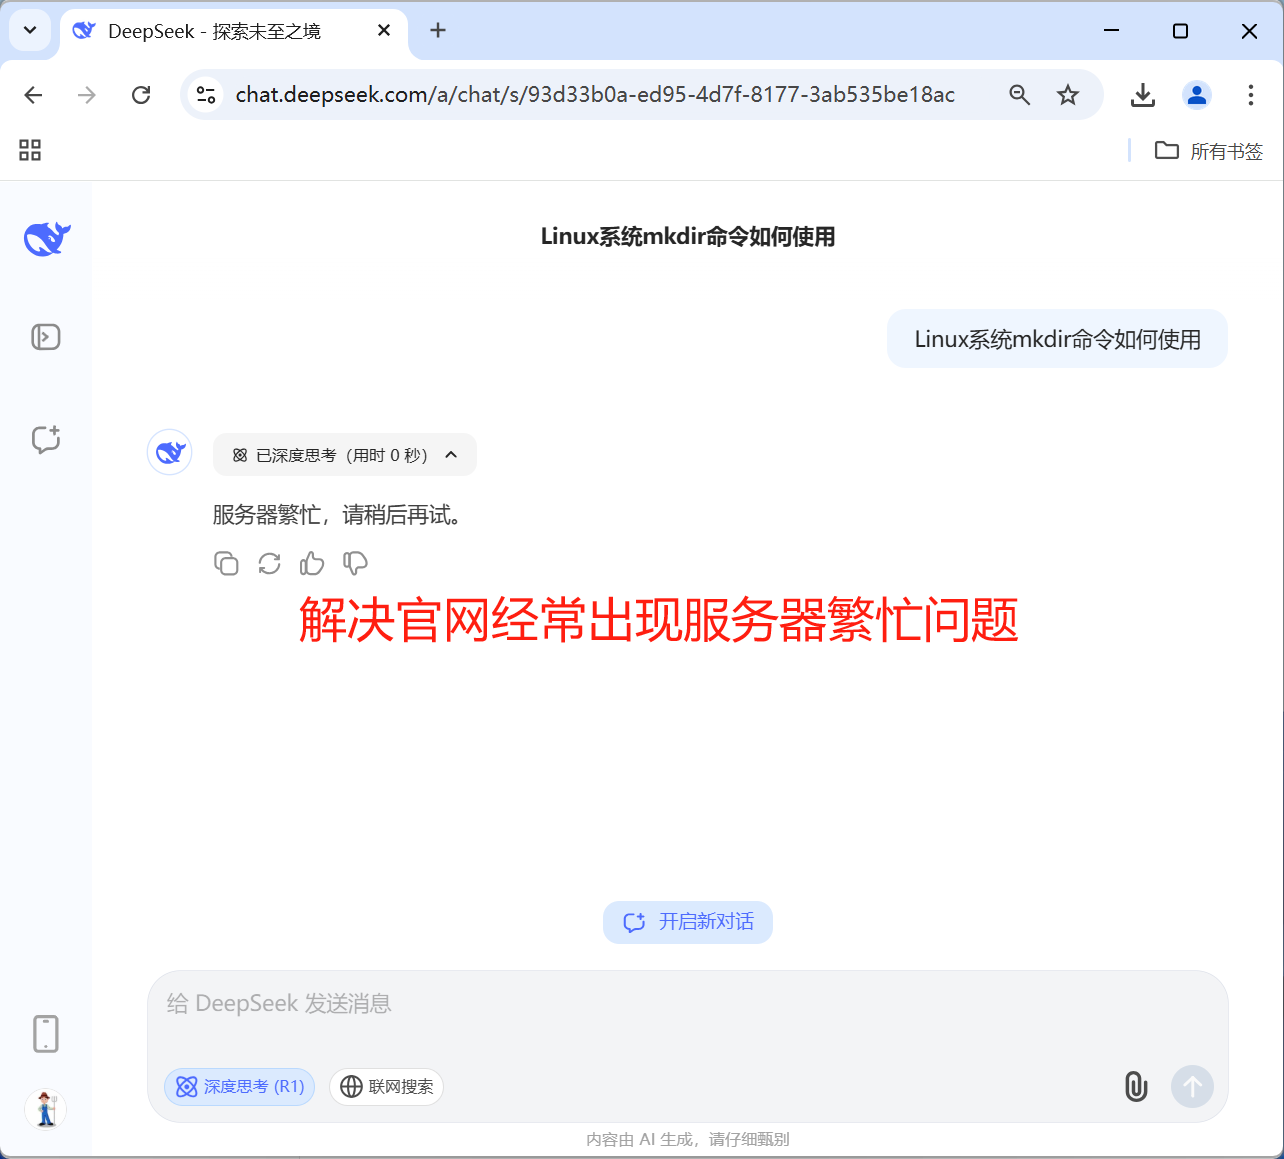Viewport: 1284px width, 1159px height.
Task: Open Chrome three-dot menu
Action: 1250,95
